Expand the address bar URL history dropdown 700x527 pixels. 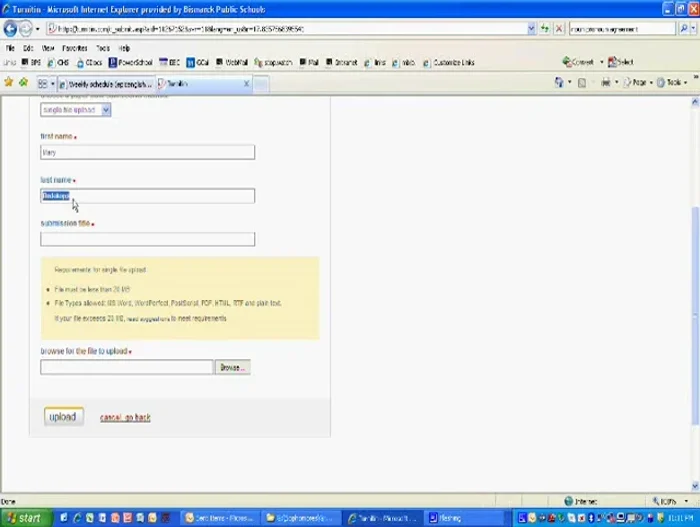coord(531,29)
